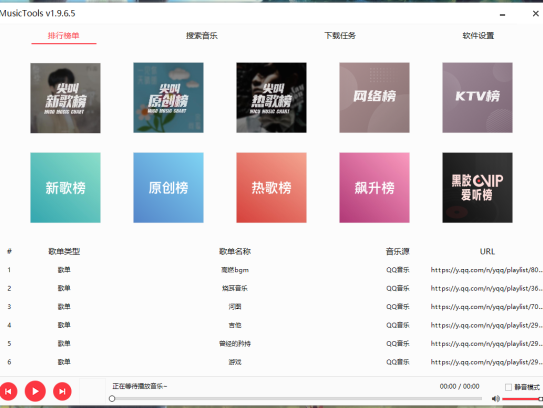The image size is (543, 408).
Task: Select the 曾经的矜持 playlist name
Action: (x=235, y=344)
